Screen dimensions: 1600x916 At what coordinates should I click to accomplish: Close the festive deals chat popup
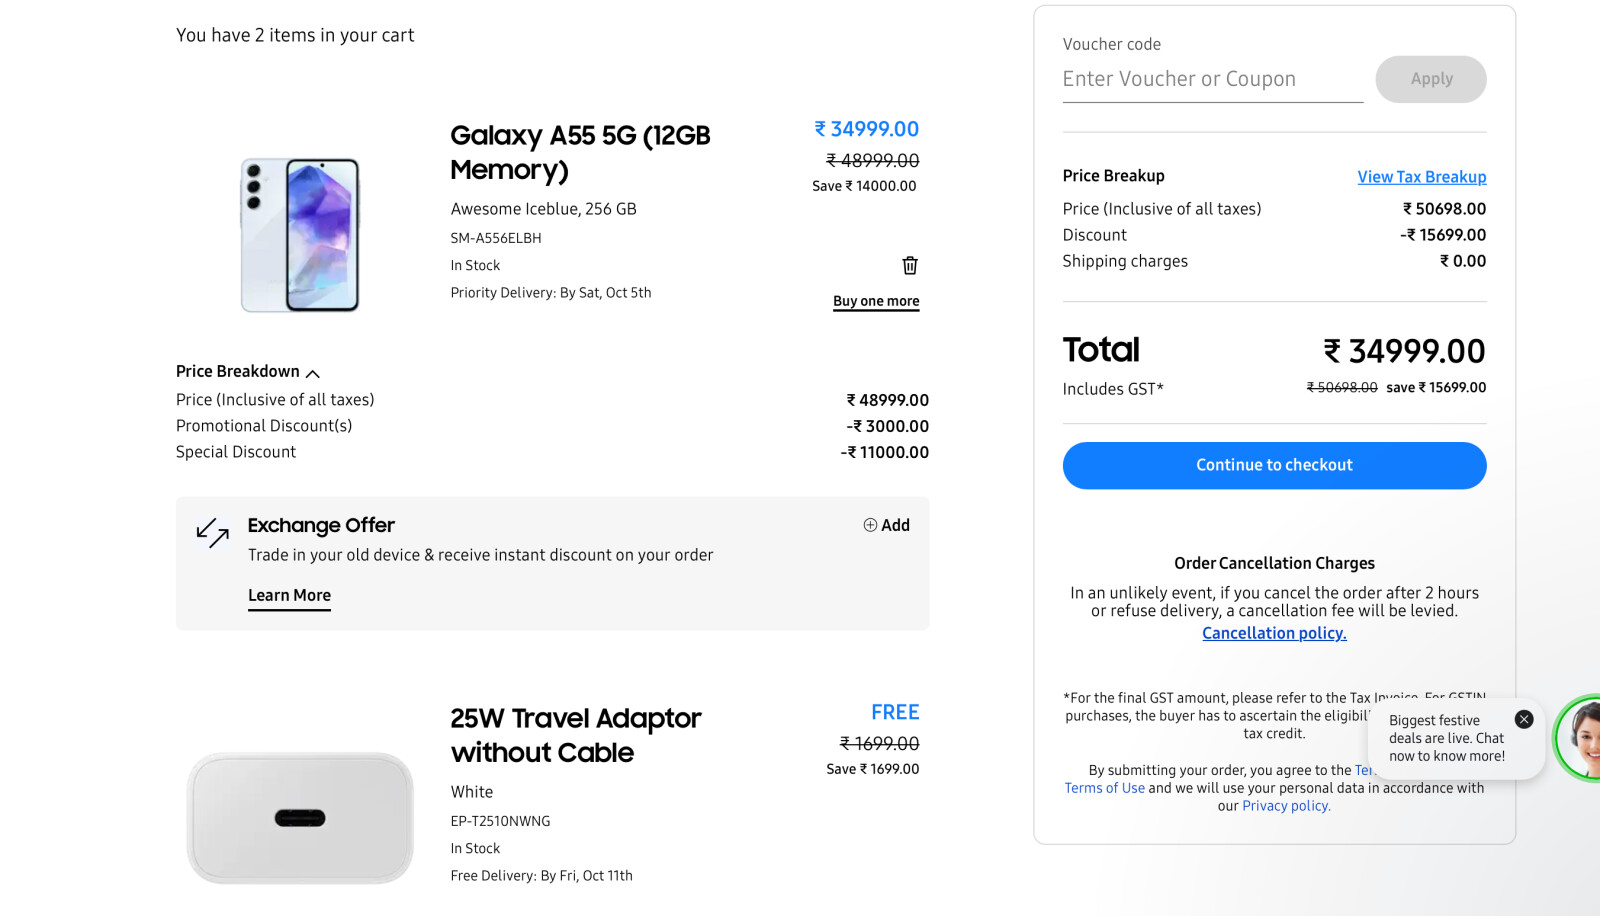tap(1524, 719)
